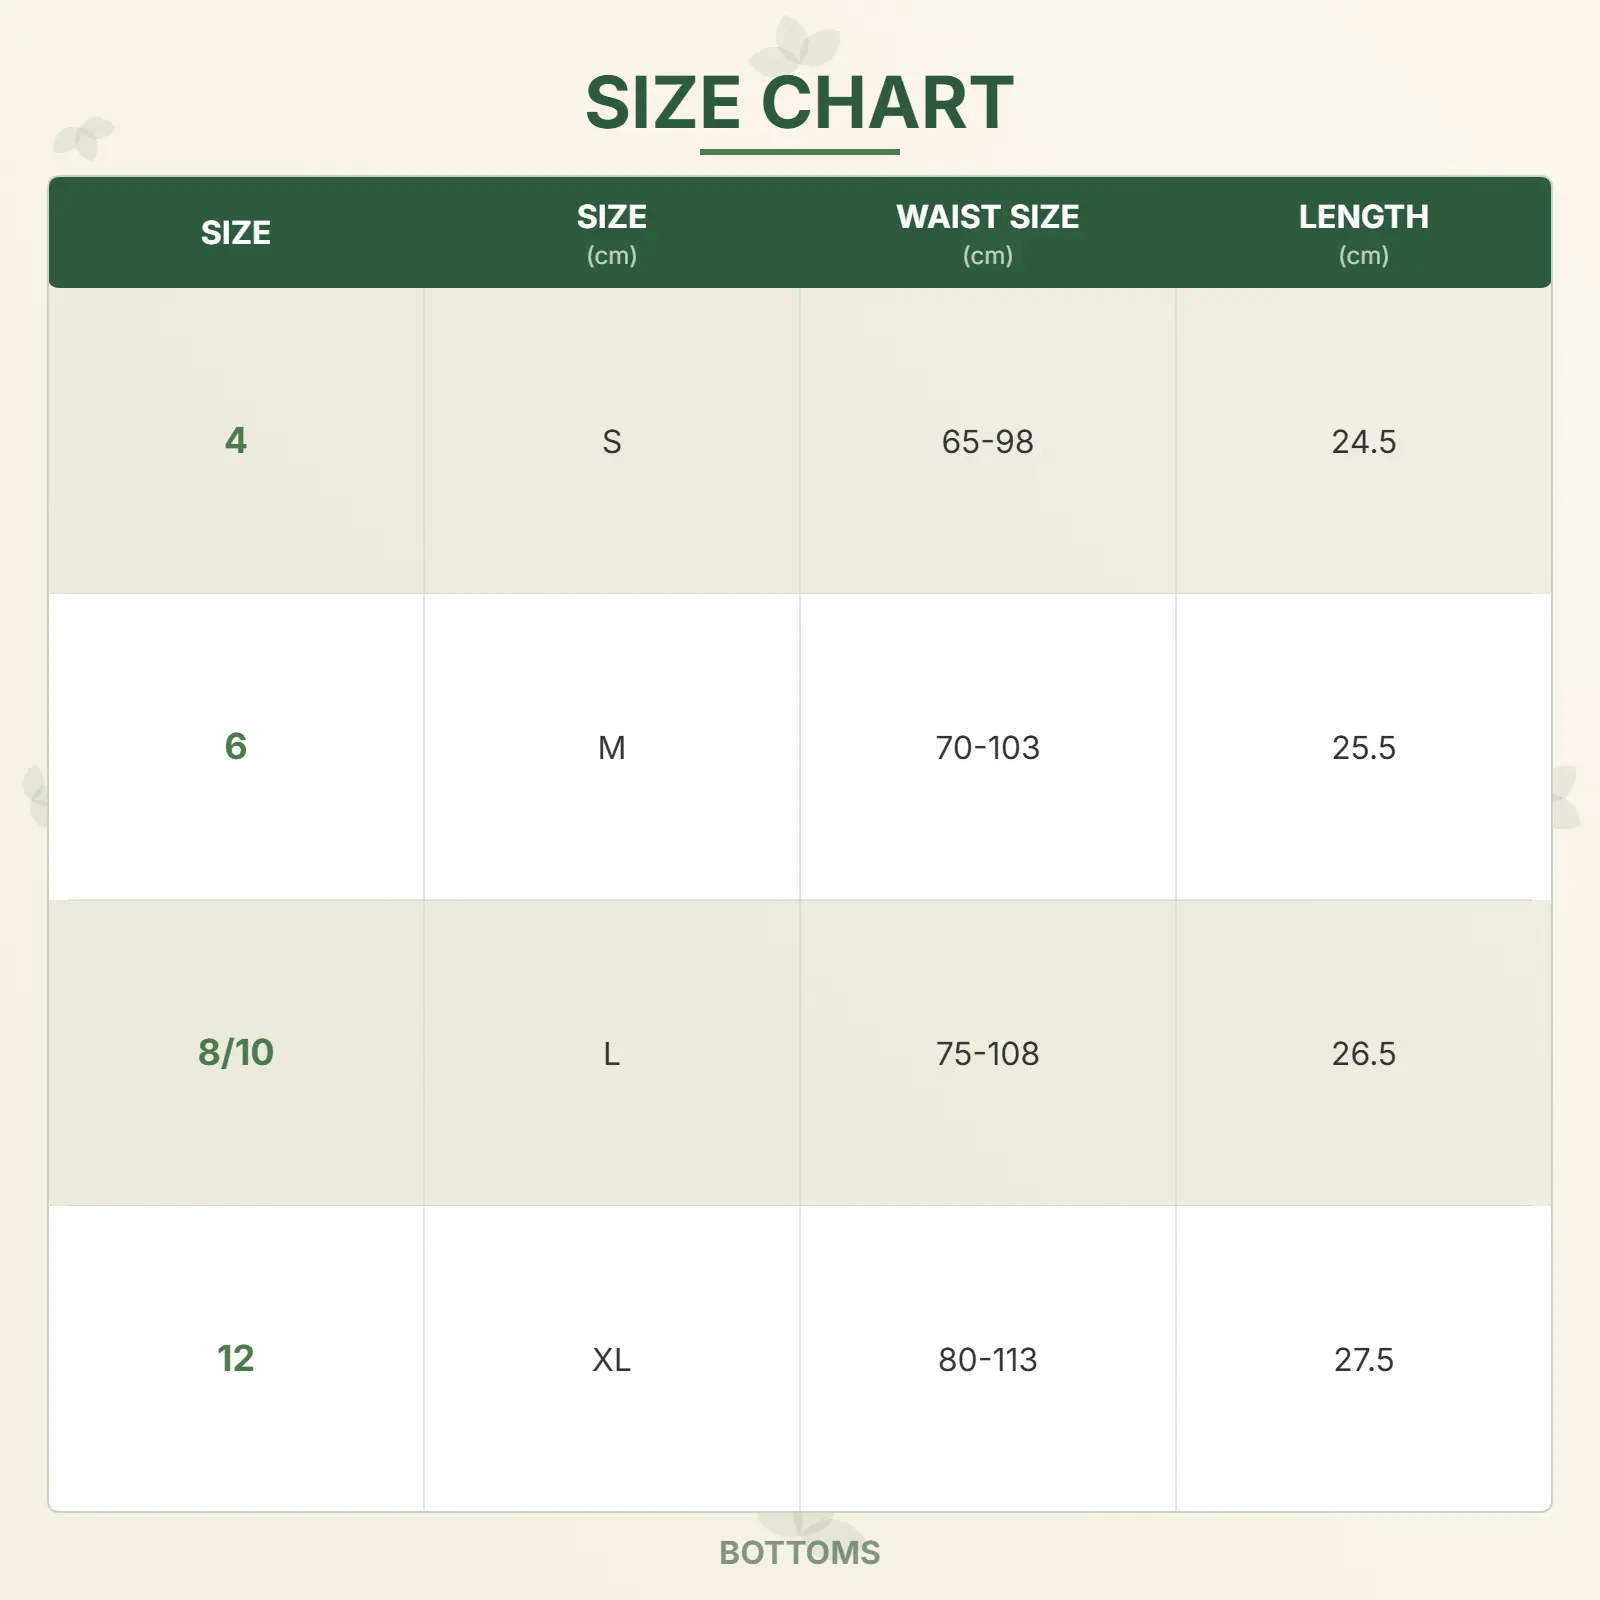Click the 26.5 length value

(1363, 1054)
